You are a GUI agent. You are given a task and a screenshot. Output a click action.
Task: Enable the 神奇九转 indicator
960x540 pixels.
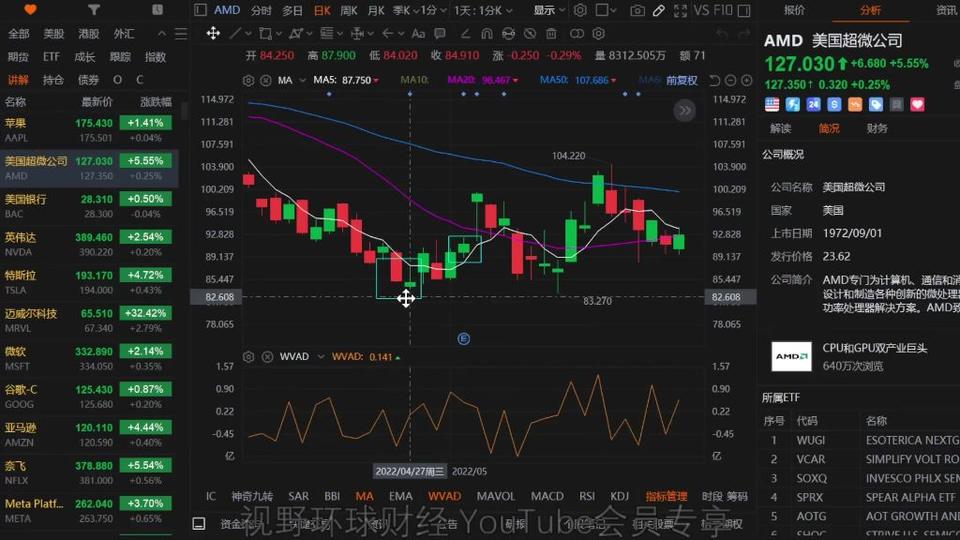click(x=252, y=496)
